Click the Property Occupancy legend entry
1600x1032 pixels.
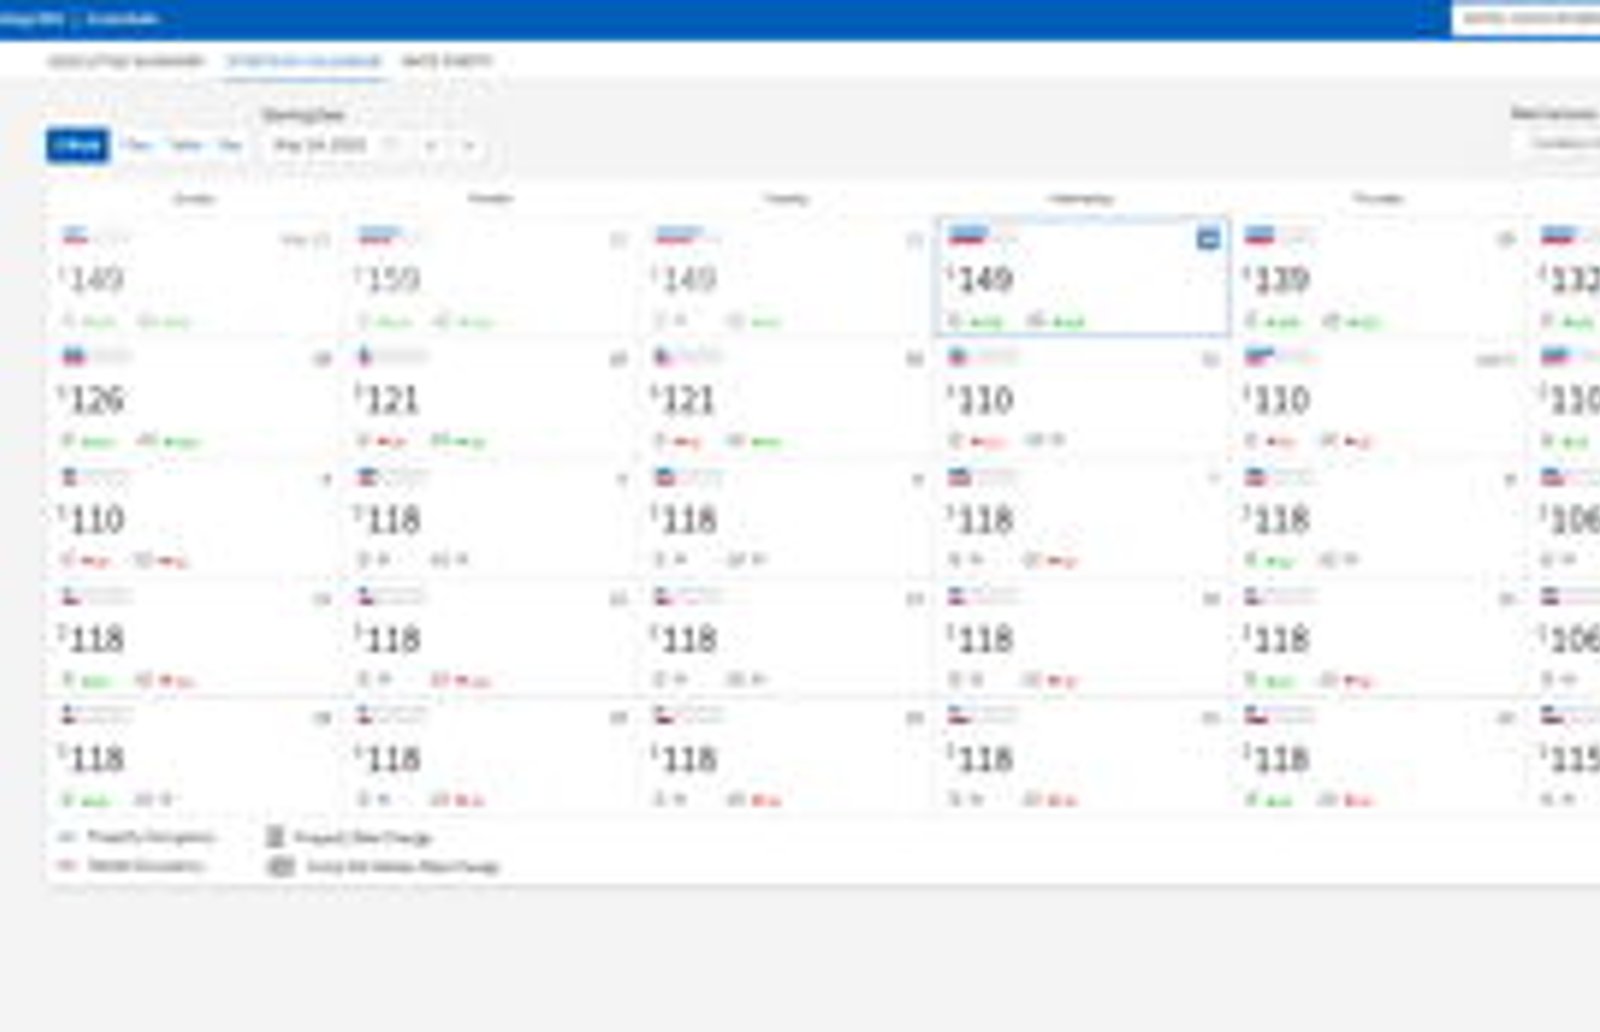click(x=137, y=837)
